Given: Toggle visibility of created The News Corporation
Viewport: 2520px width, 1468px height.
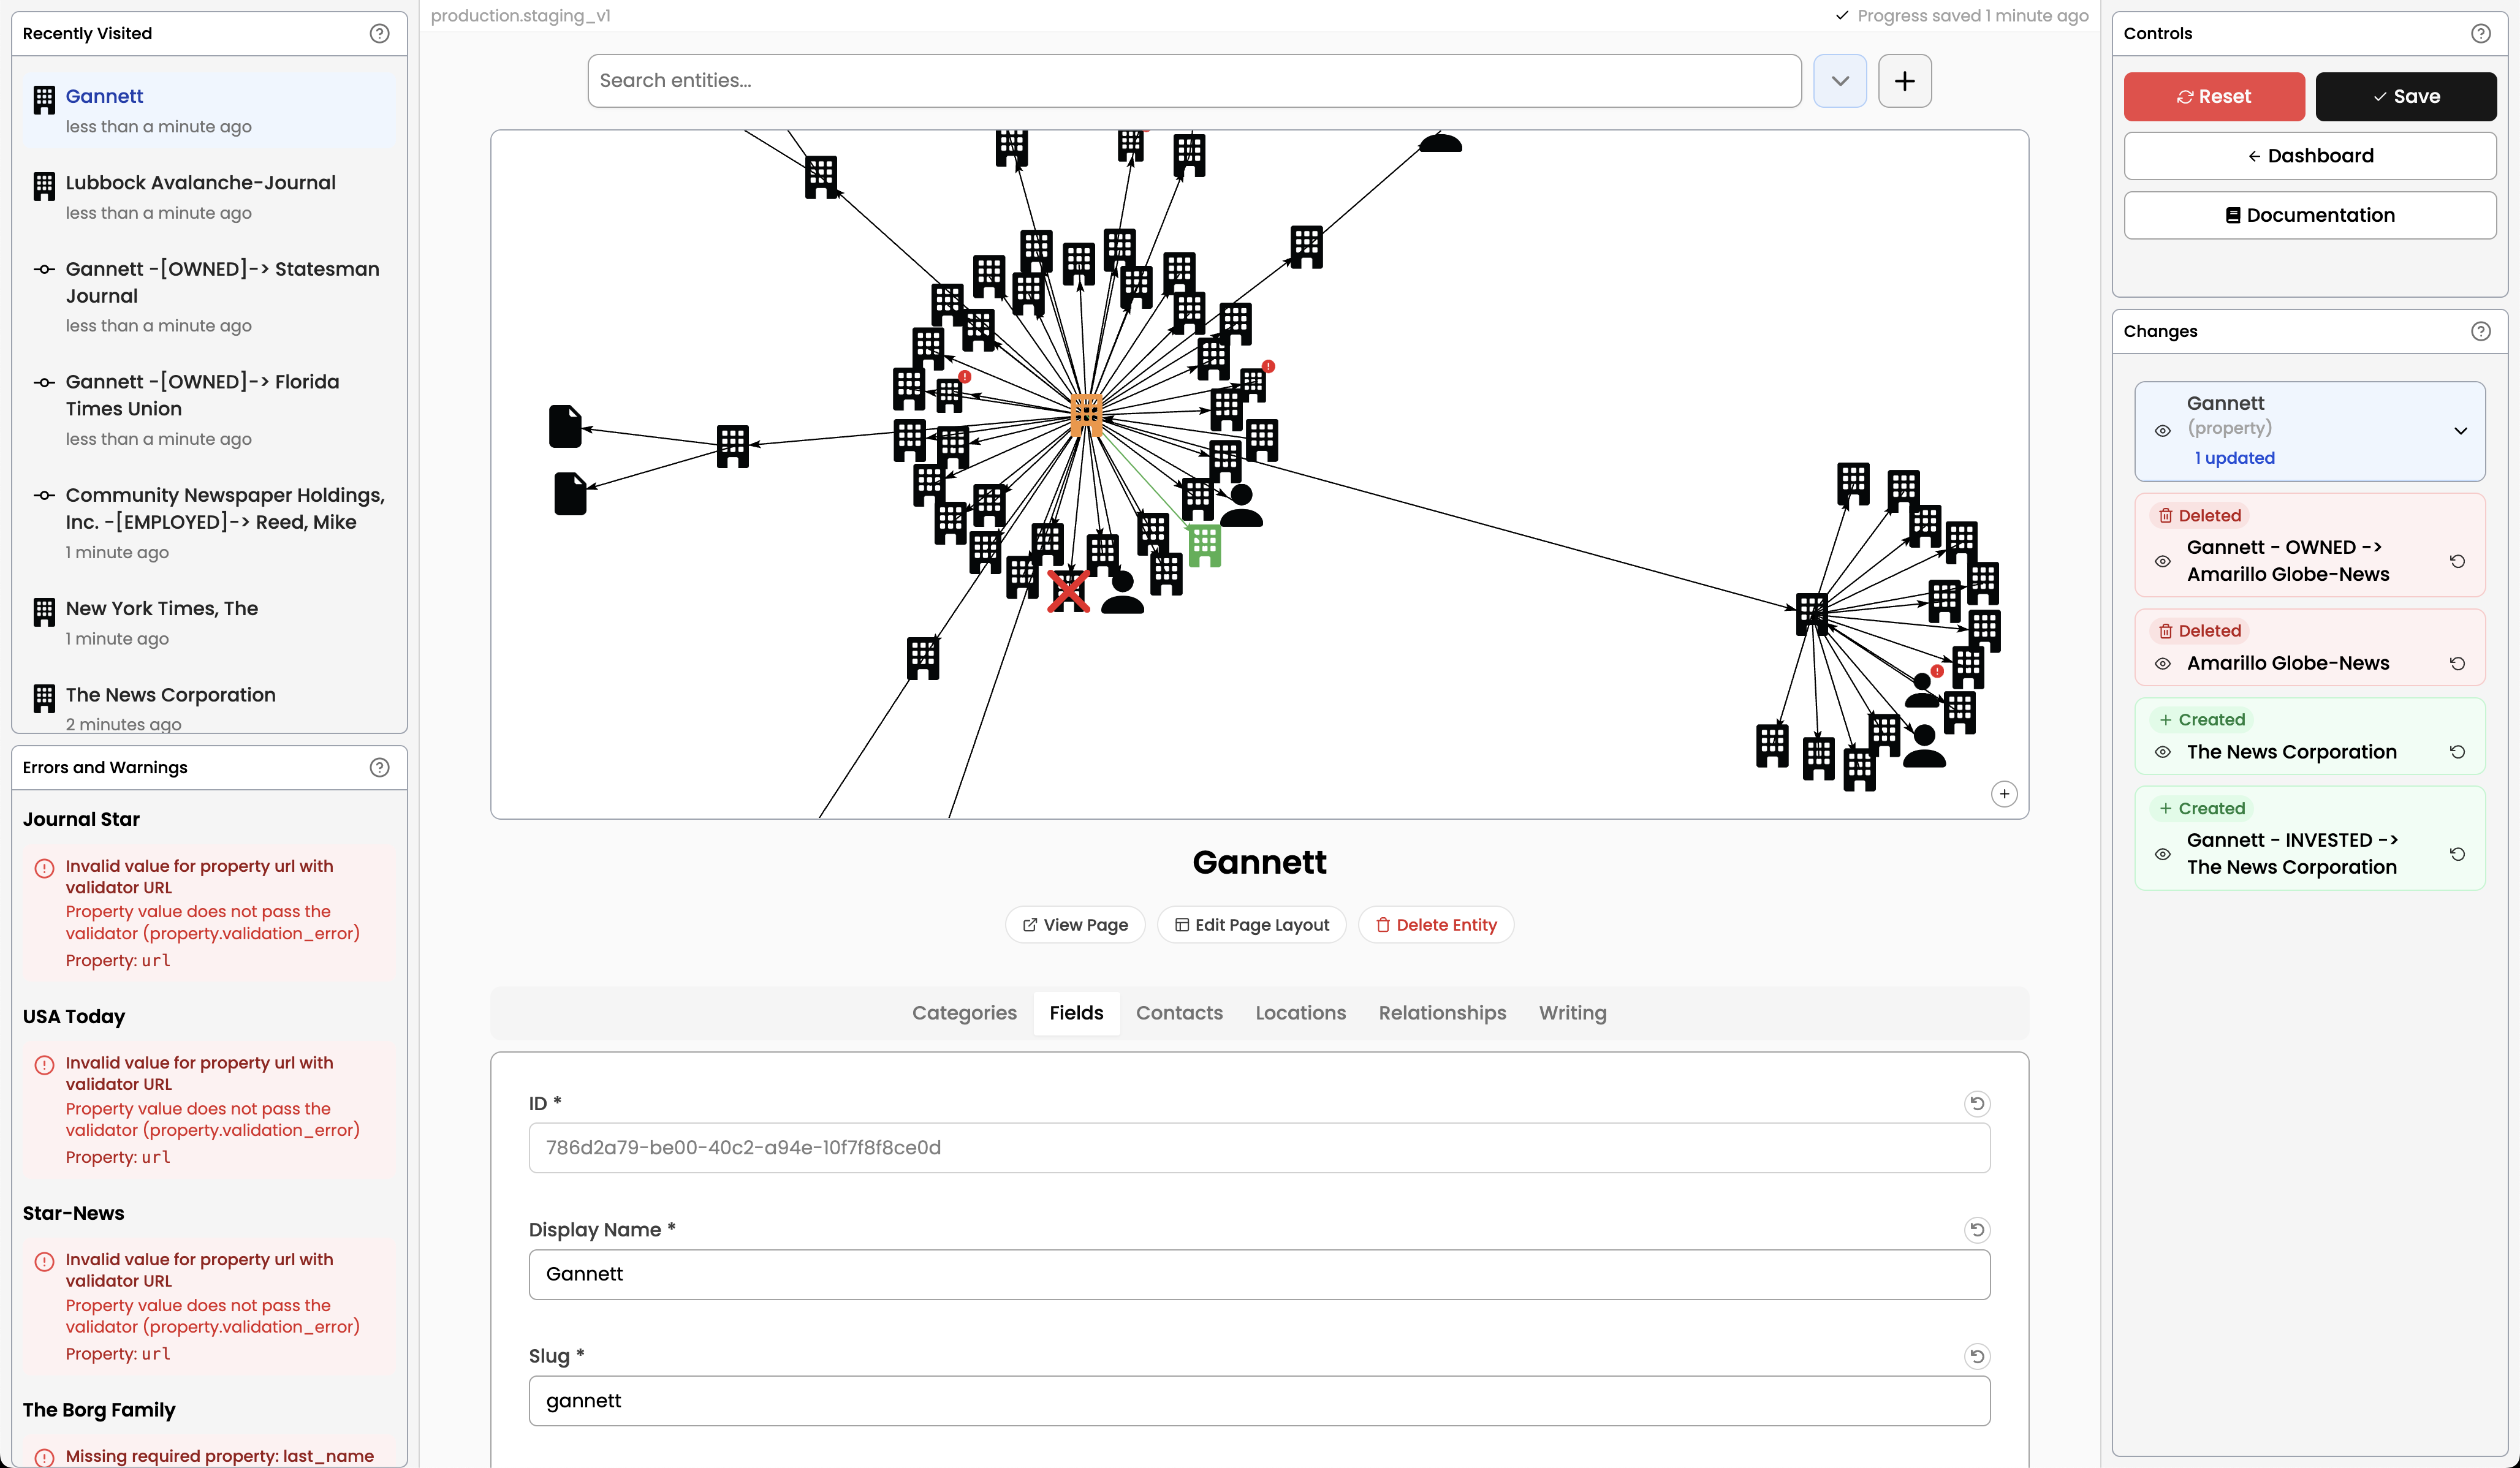Looking at the screenshot, I should [x=2163, y=752].
